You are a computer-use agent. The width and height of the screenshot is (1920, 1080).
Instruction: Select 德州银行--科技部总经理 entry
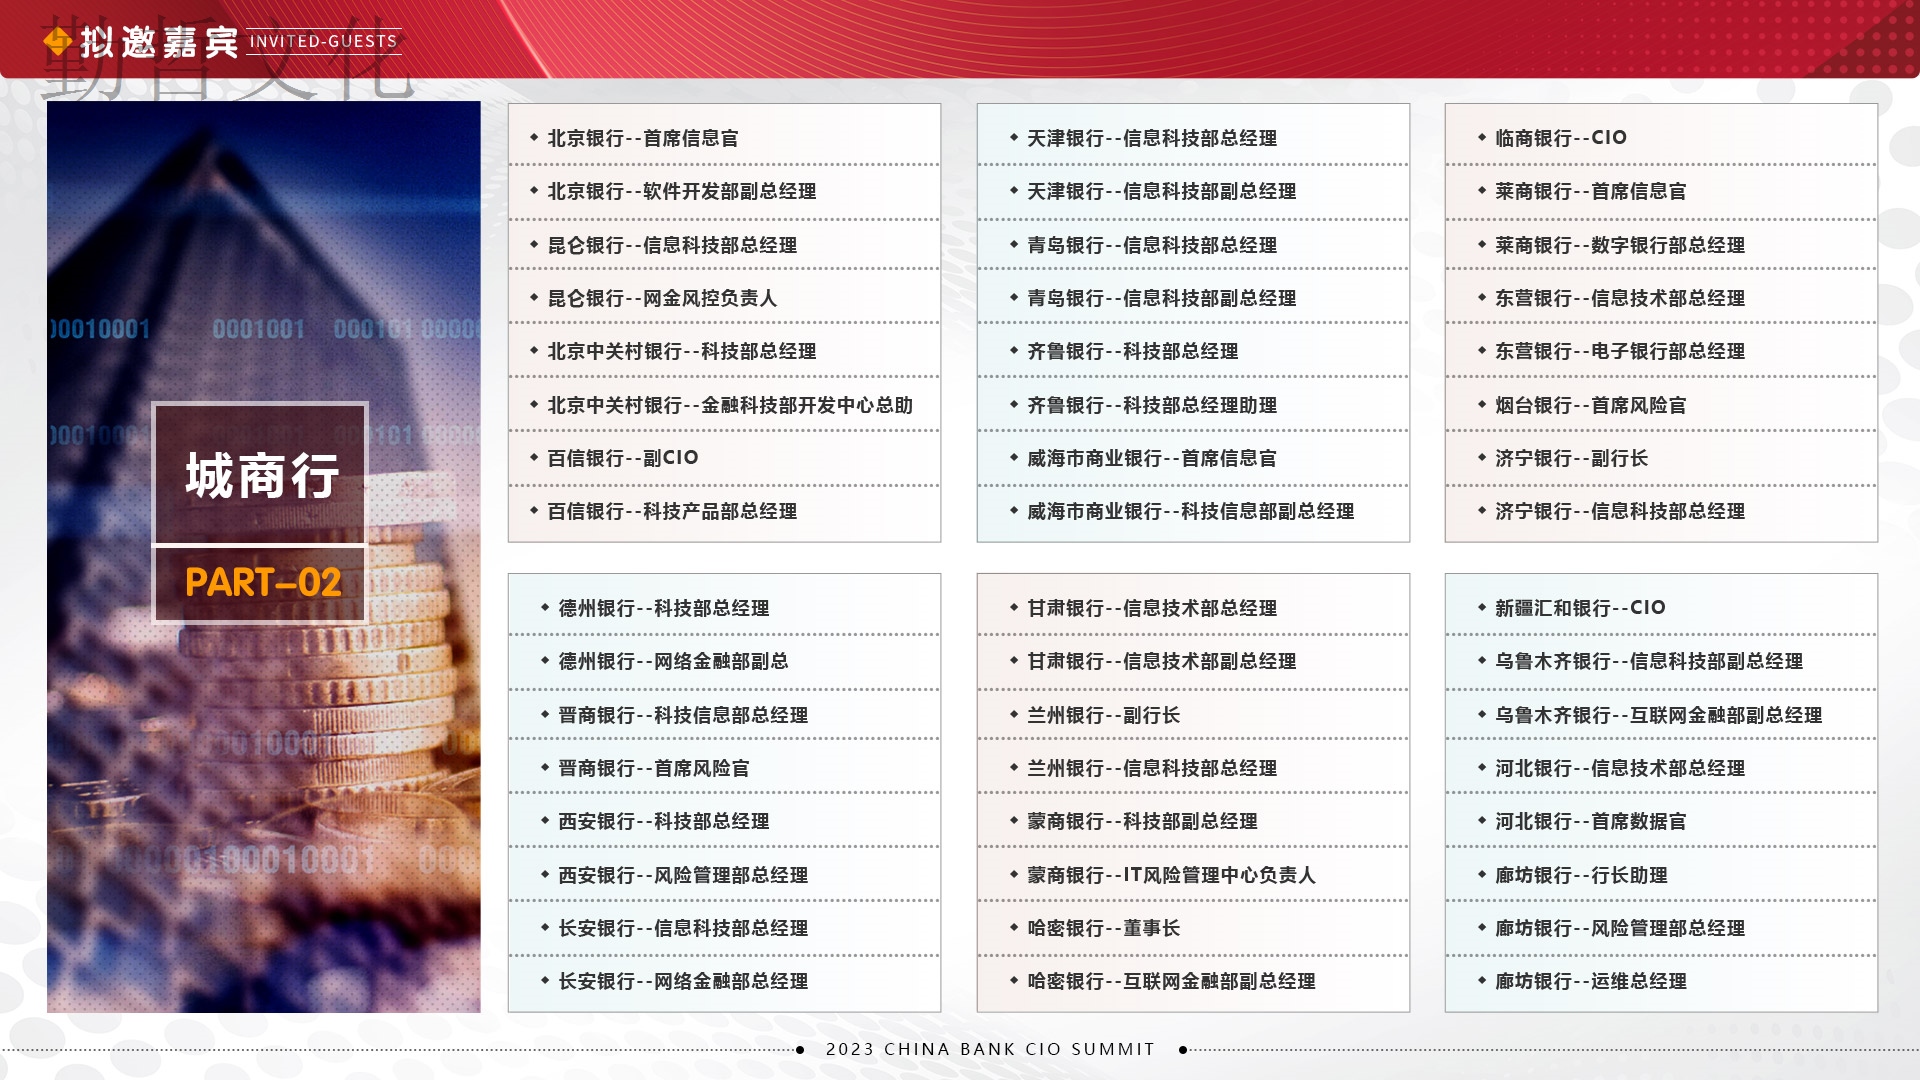click(663, 608)
